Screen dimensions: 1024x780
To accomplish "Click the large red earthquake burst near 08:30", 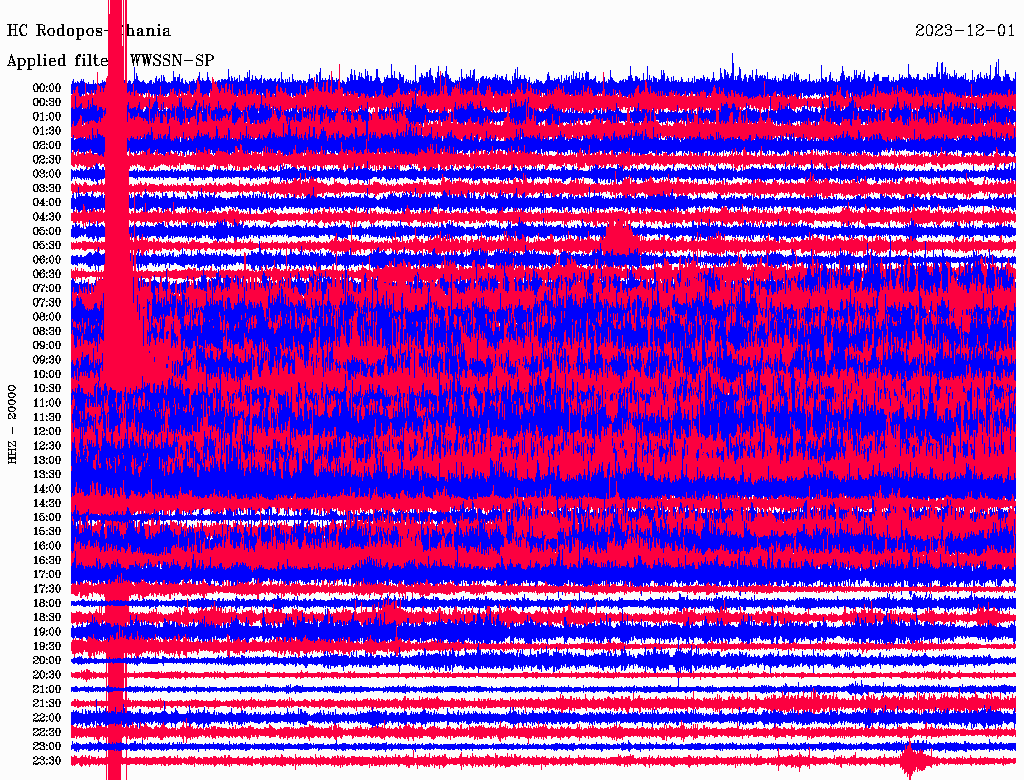I will [x=120, y=330].
